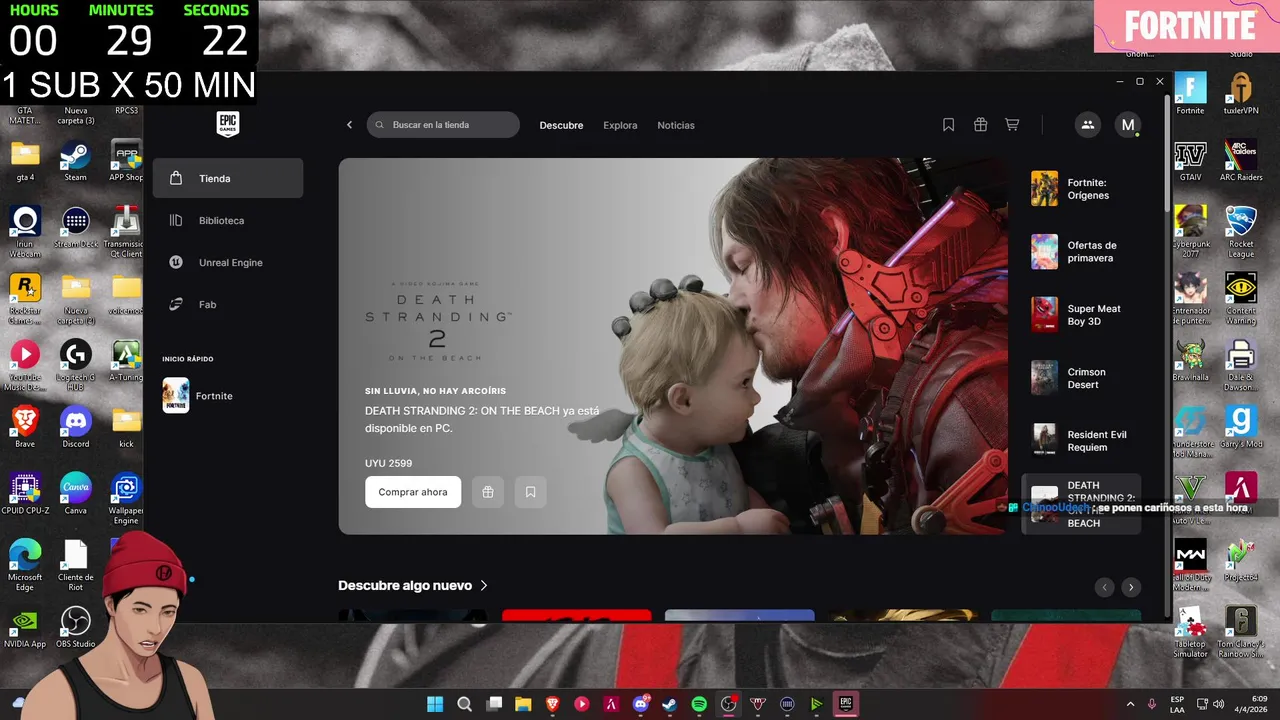Select the Brave desktop icon
This screenshot has width=1280, height=720.
pyautogui.click(x=25, y=427)
